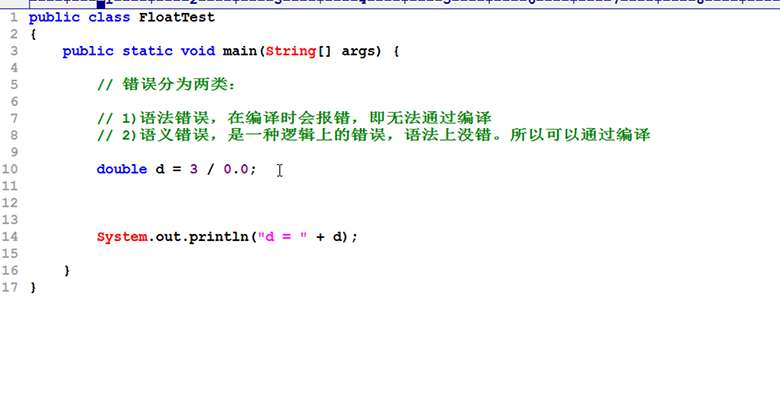Click 'println' on line 14
This screenshot has height=399, width=780.
tap(219, 237)
